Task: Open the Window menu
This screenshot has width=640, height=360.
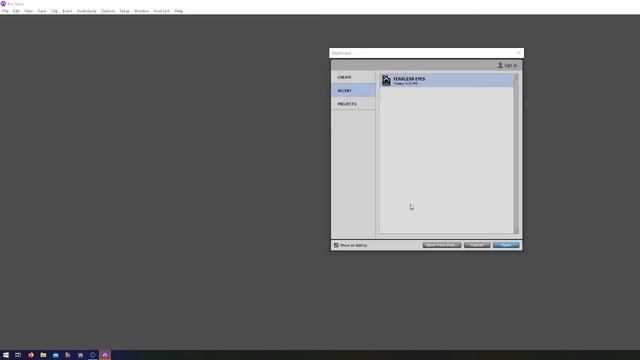Action: (x=142, y=11)
